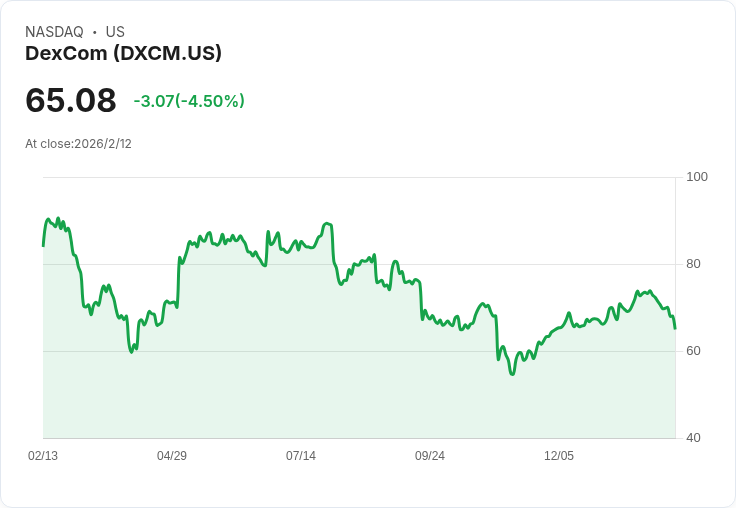Select the 07/14 date on the x-axis
736x508 pixels.
click(x=301, y=455)
